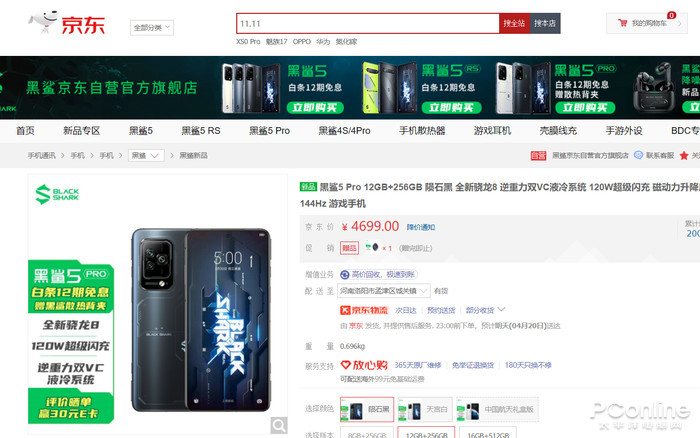This screenshot has width=700, height=438.
Task: Open the shopping cart icon
Action: coord(622,23)
